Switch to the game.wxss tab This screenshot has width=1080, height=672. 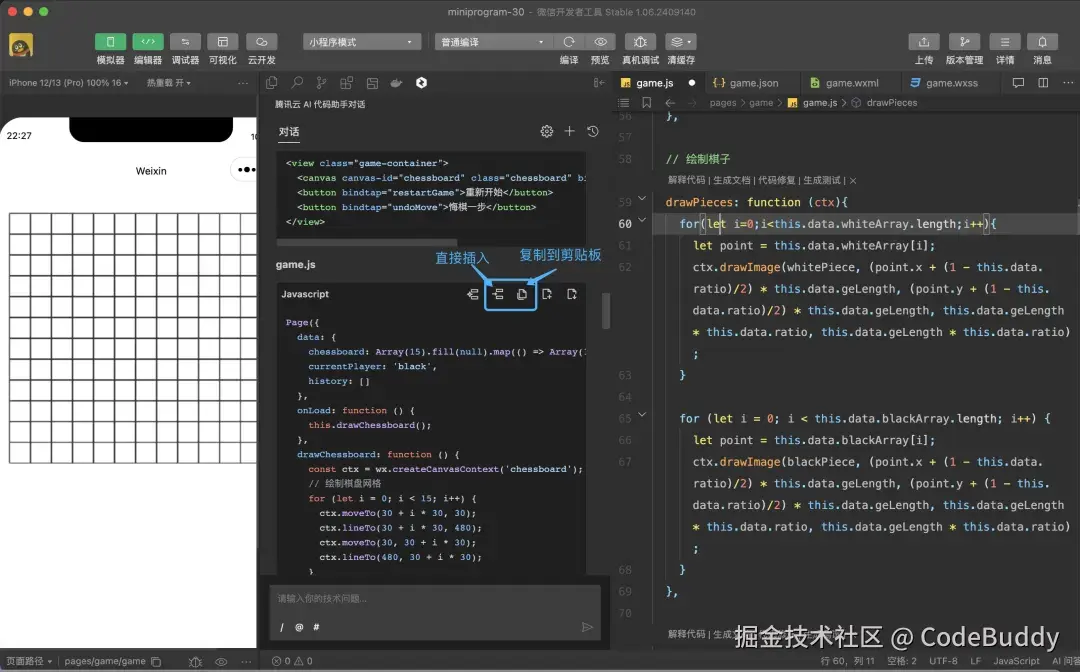click(x=944, y=83)
